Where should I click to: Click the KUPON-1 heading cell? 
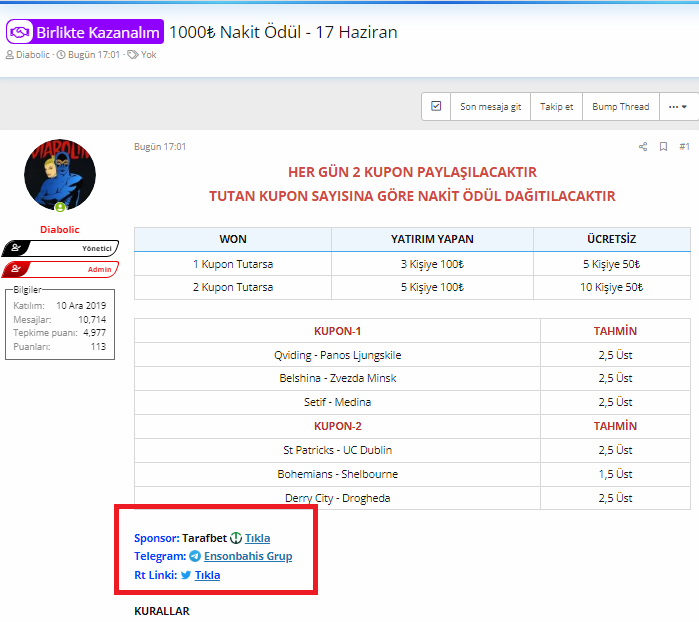[x=337, y=331]
